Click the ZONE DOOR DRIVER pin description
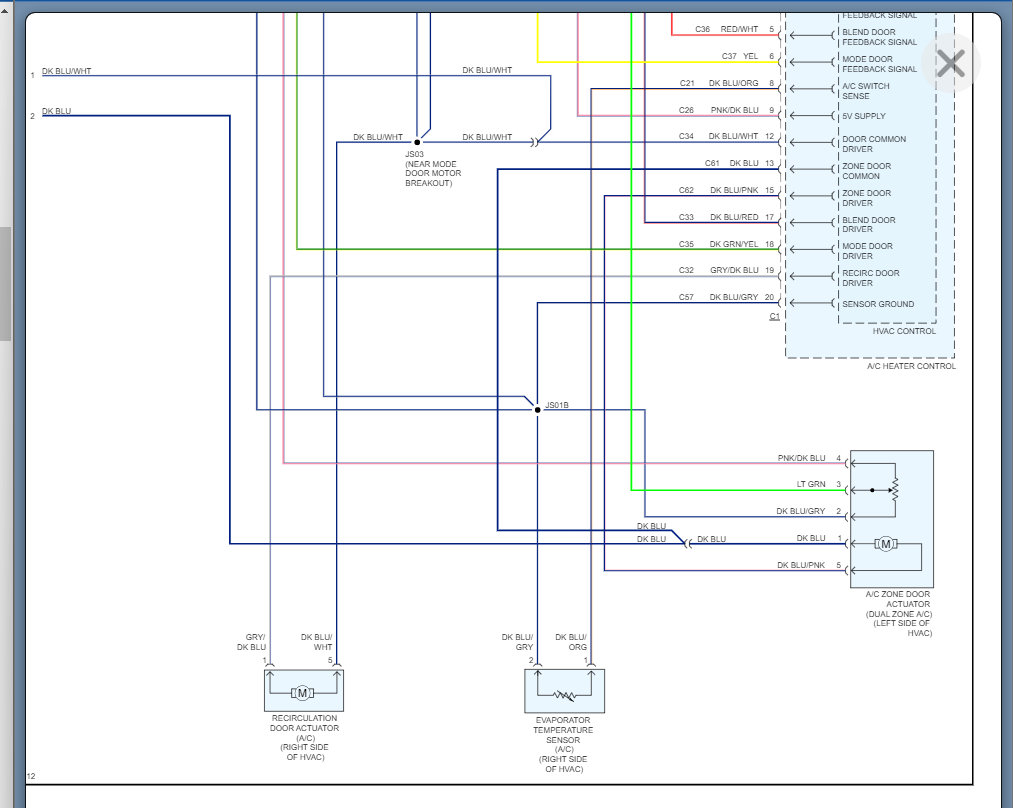 coord(866,198)
